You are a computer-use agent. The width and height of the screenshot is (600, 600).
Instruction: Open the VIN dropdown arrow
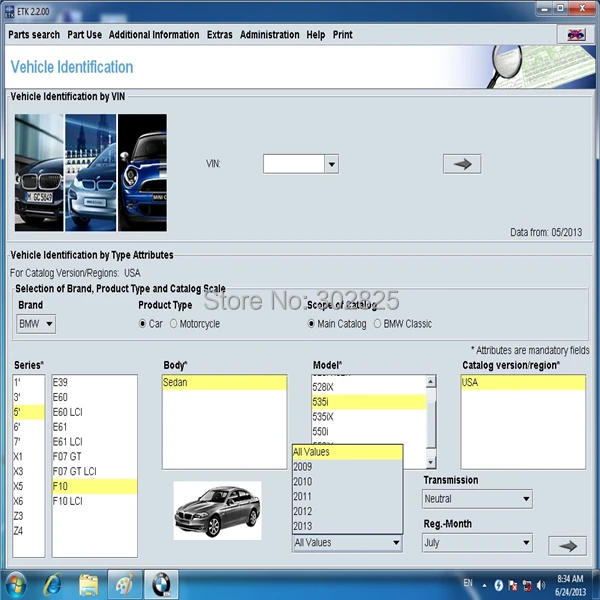[x=331, y=164]
